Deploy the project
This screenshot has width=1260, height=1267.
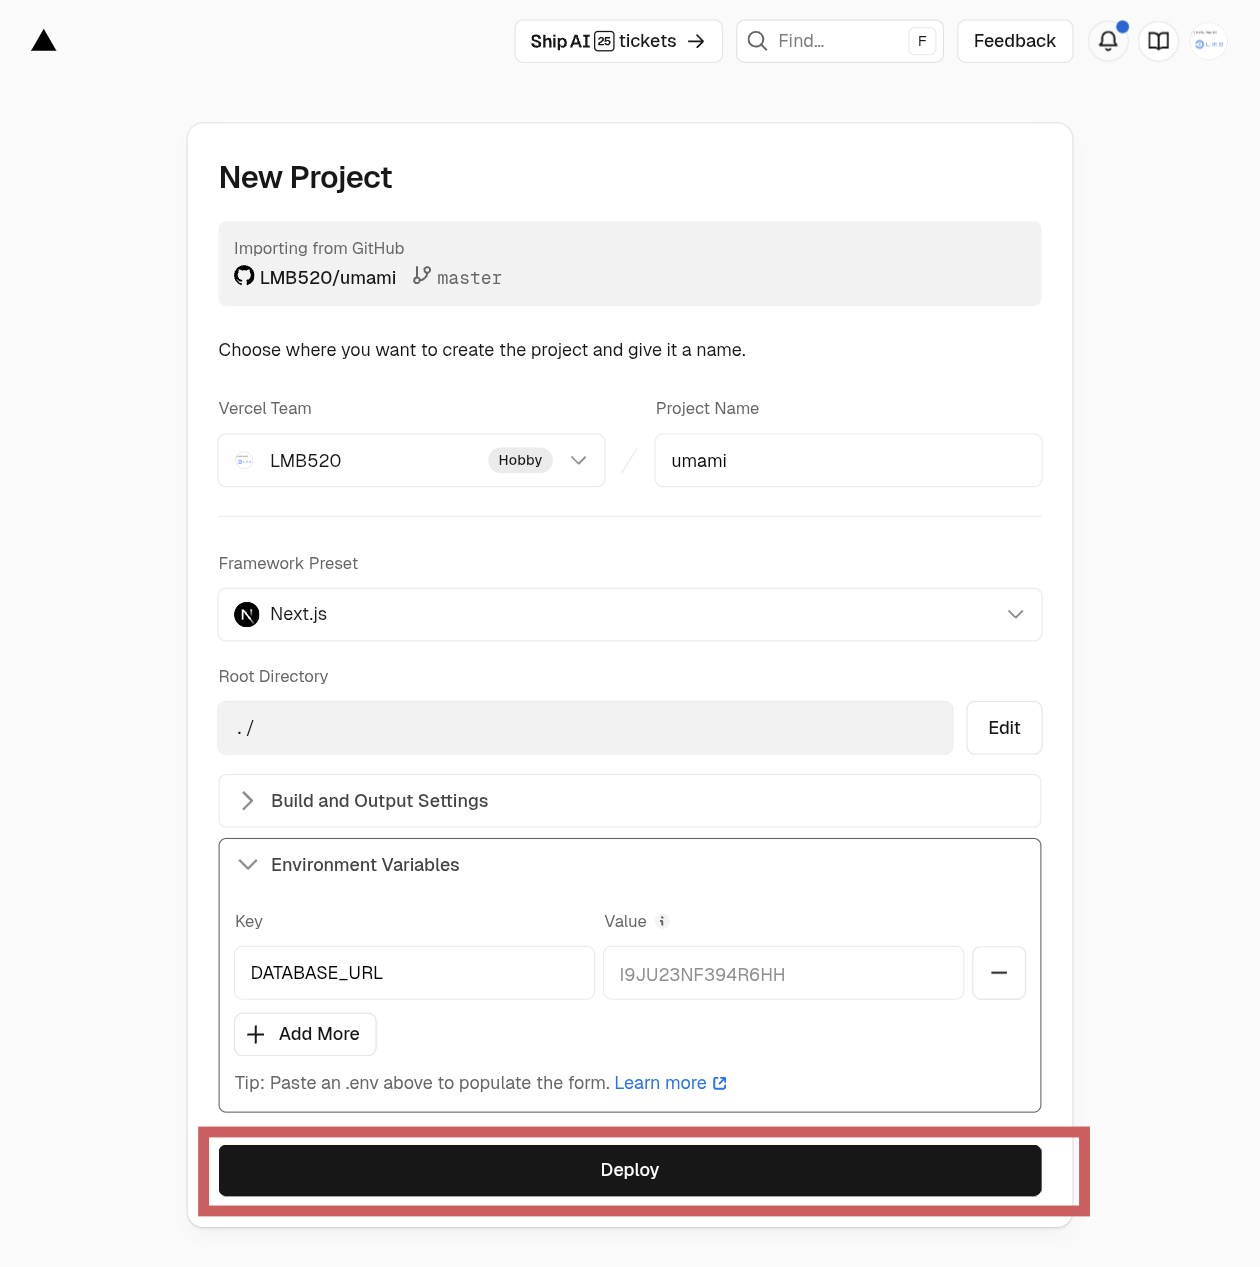click(629, 1170)
